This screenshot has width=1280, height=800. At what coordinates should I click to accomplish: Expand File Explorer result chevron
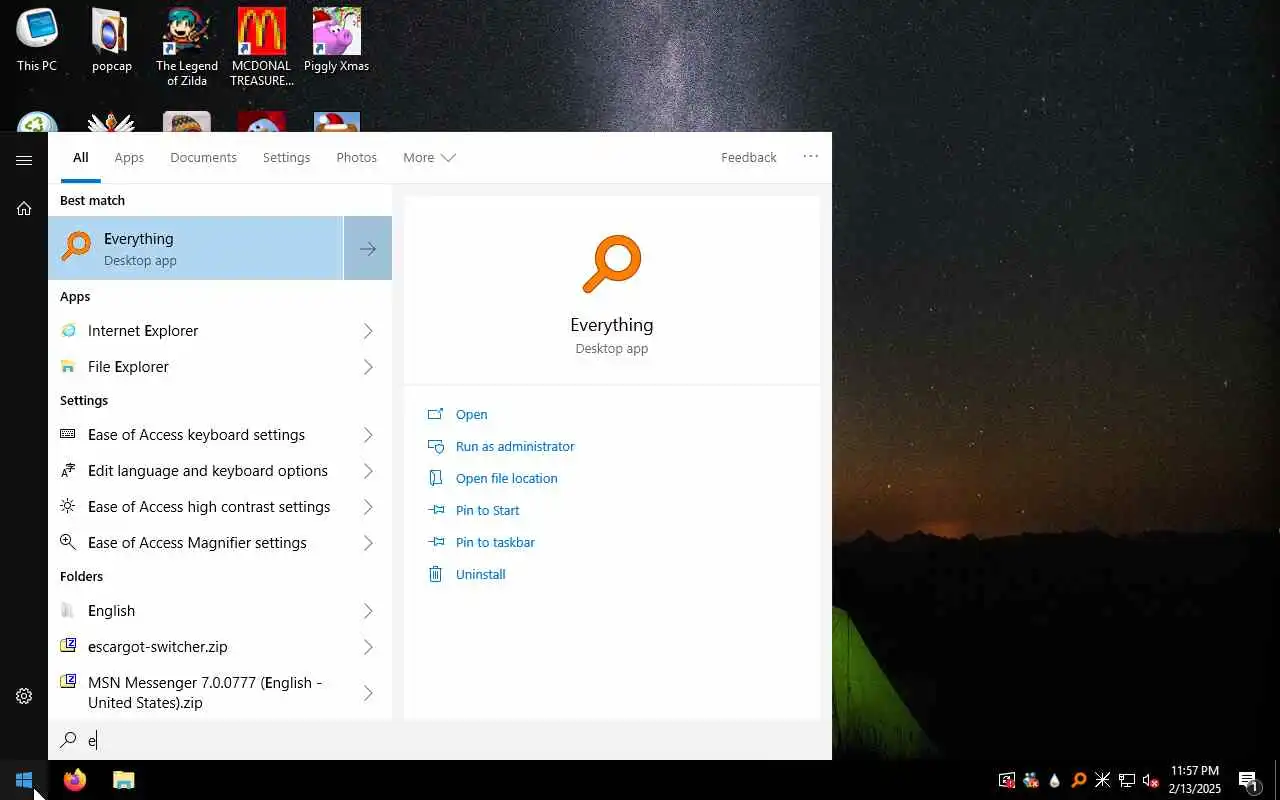click(x=368, y=367)
